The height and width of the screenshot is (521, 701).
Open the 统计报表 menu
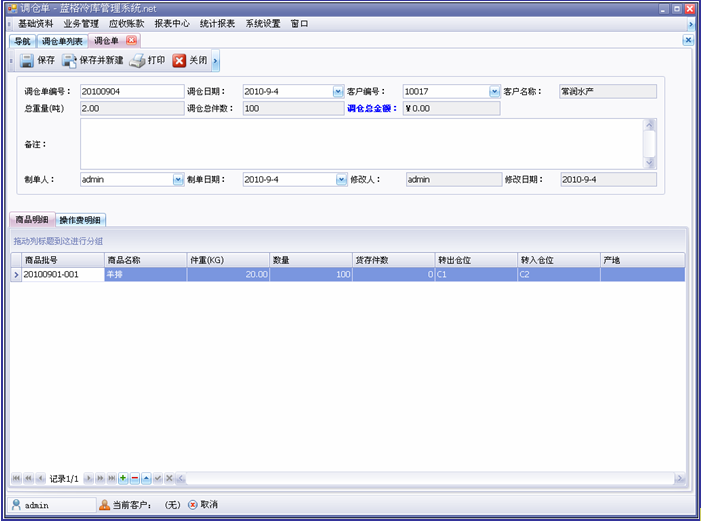coord(217,24)
